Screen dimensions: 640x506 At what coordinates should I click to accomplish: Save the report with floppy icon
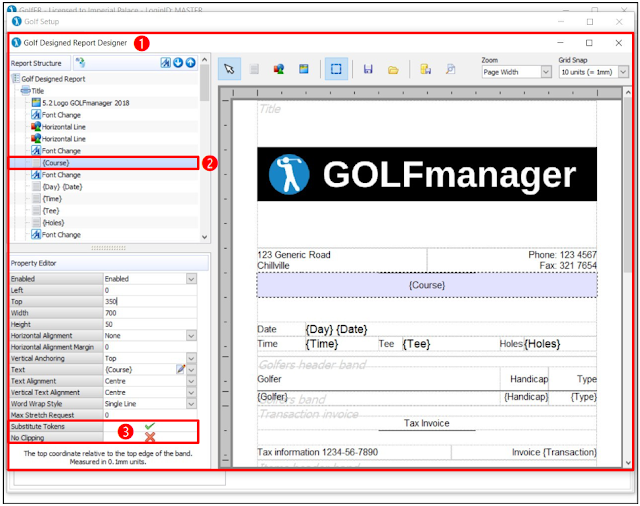(x=368, y=69)
